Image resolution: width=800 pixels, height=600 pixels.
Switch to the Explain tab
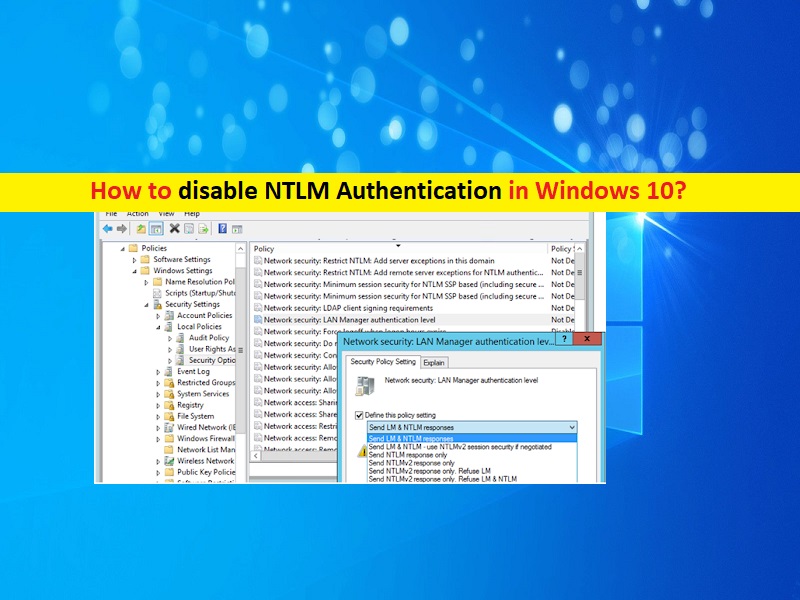tap(433, 362)
